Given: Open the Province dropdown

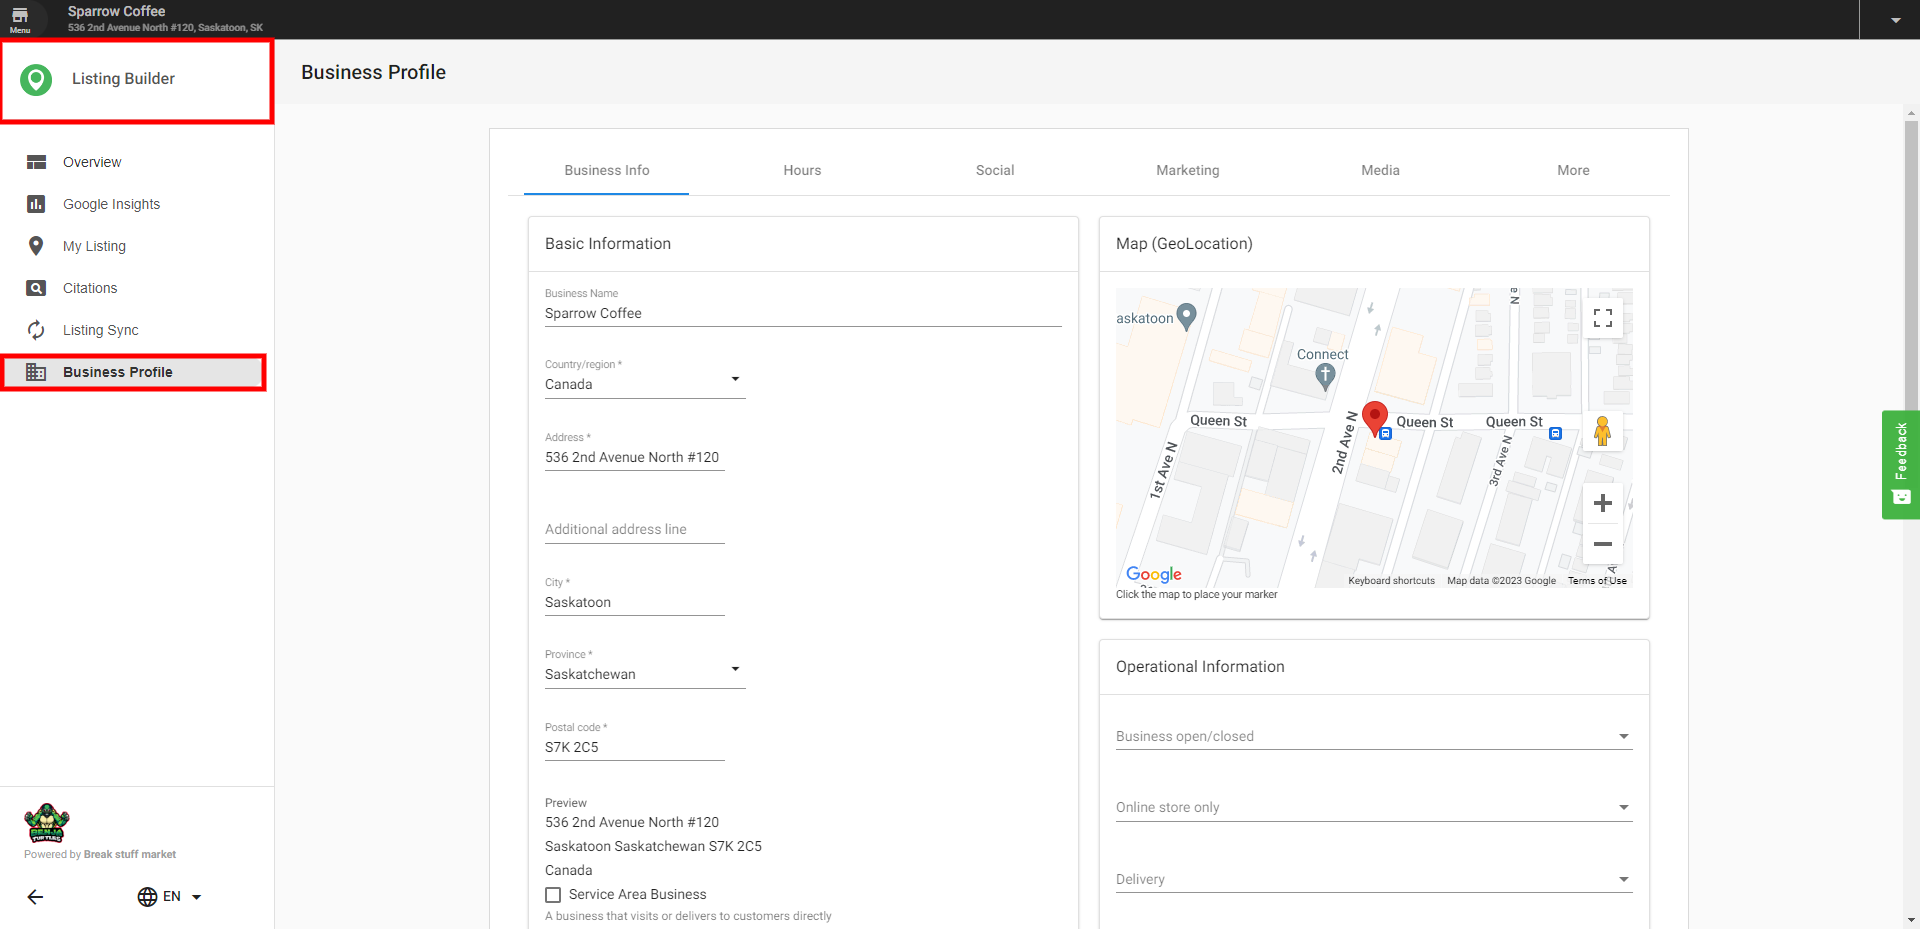Looking at the screenshot, I should click(x=645, y=674).
